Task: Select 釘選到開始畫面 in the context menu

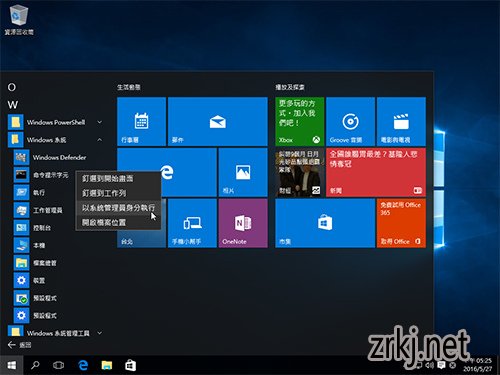Action: point(119,178)
